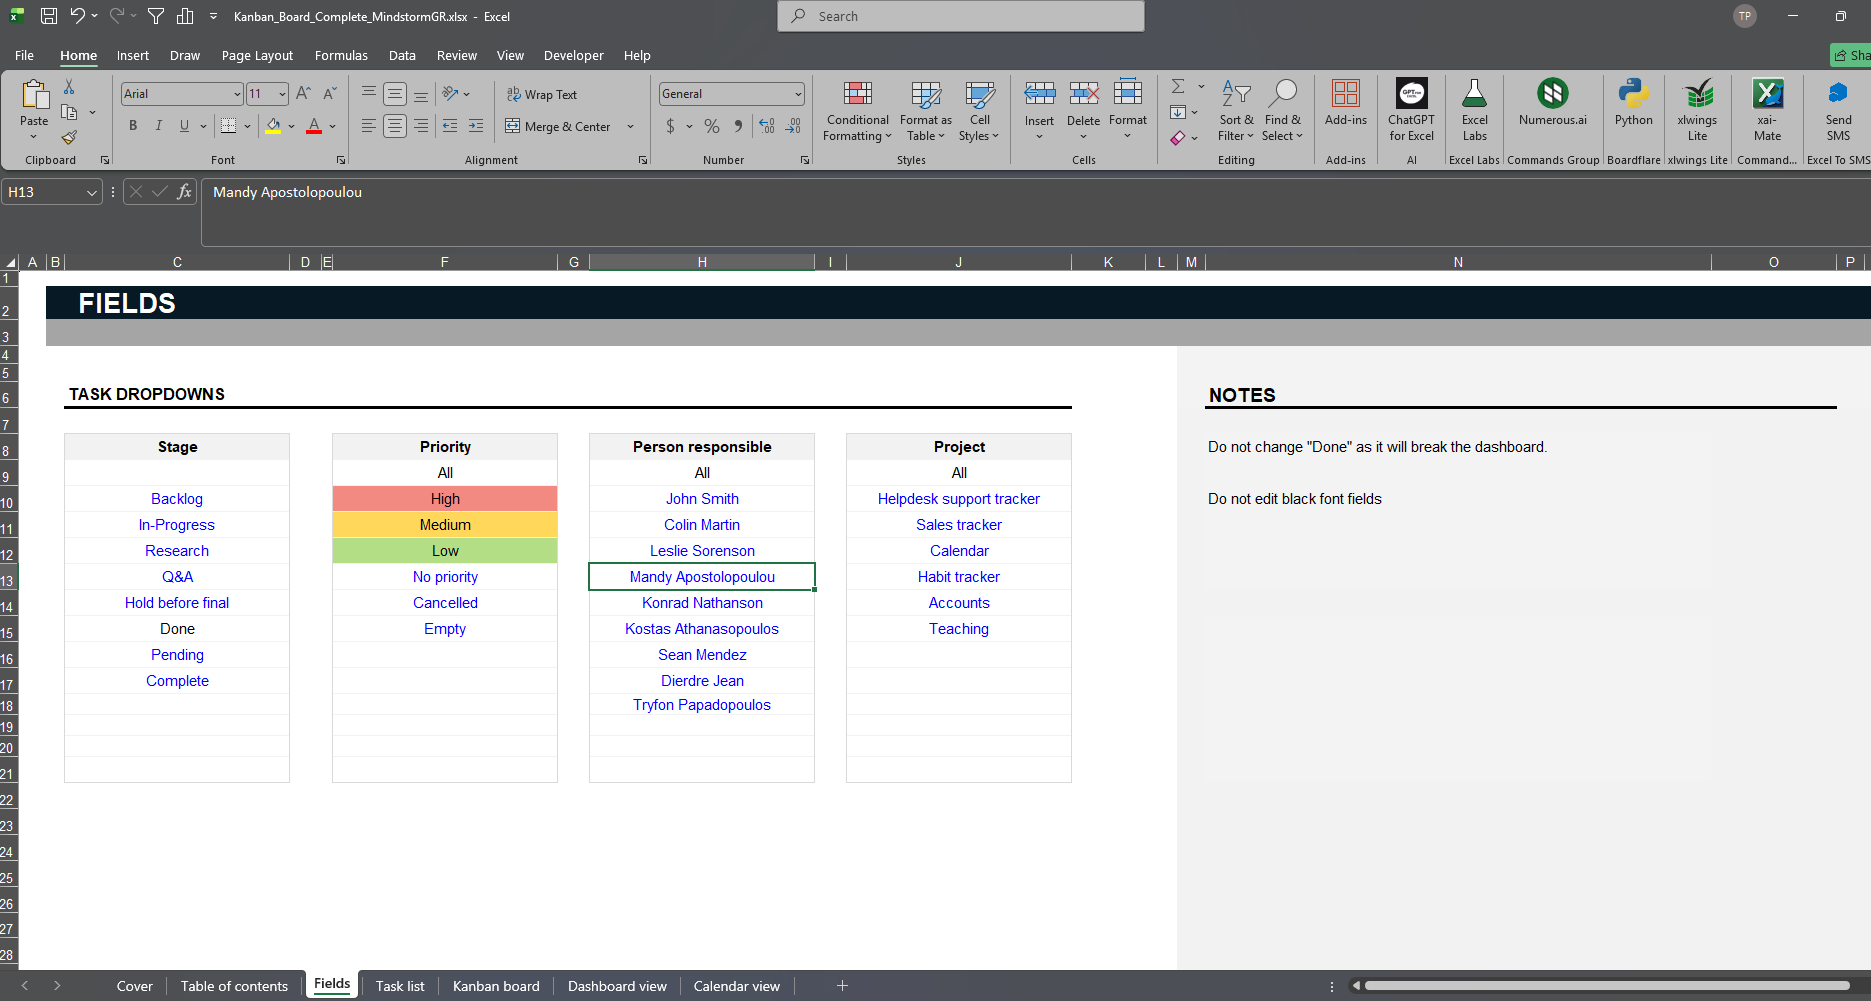Open Conditional Formatting menu
The height and width of the screenshot is (1001, 1871).
coord(857,112)
